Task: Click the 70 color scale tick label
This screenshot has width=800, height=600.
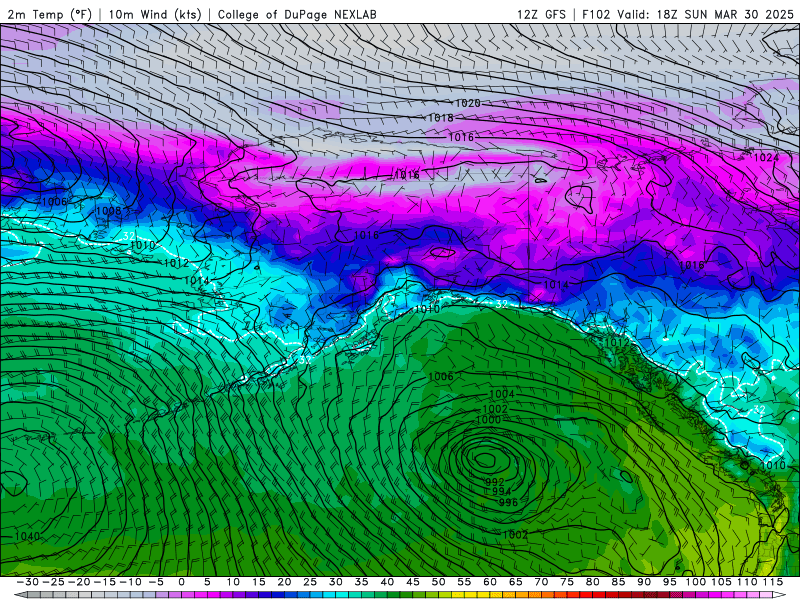Action: tap(541, 582)
